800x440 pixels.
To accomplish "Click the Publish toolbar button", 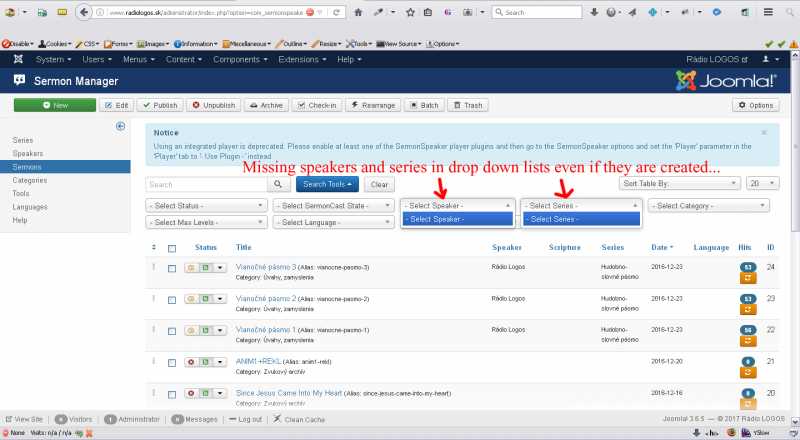I will pos(160,105).
